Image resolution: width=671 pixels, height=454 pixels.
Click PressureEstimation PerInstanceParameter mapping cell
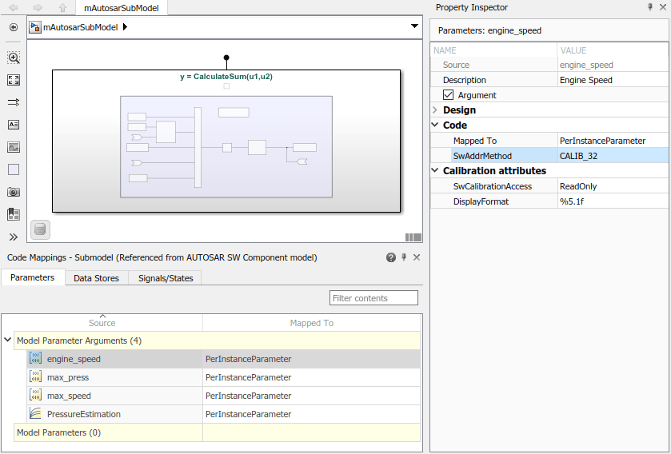[312, 414]
